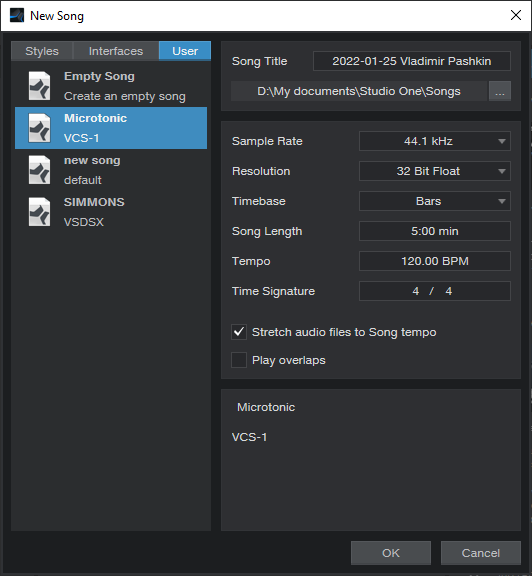Click the SIMMONS template file icon
532x576 pixels.
point(40,212)
